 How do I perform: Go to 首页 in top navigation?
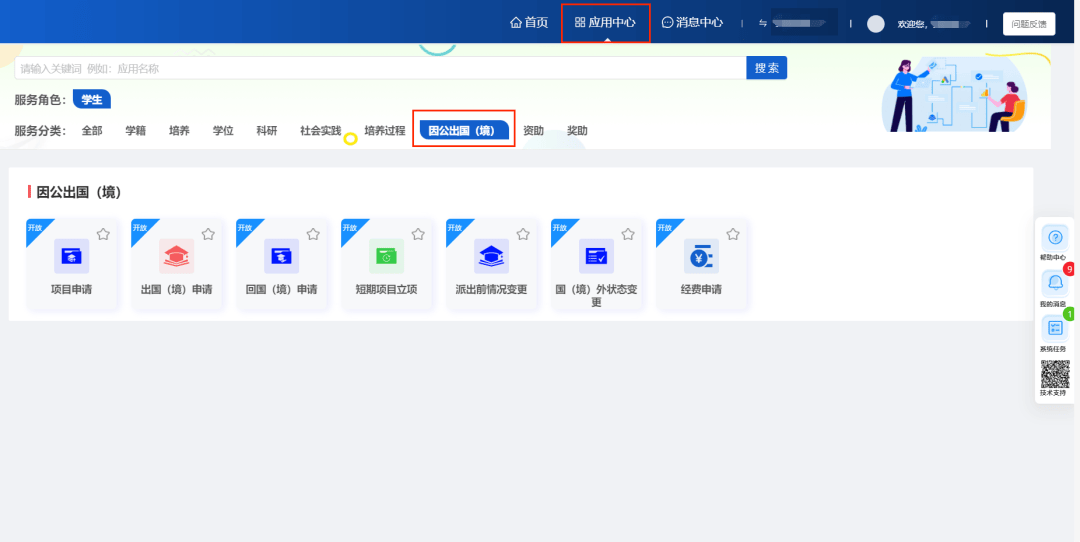click(x=529, y=22)
